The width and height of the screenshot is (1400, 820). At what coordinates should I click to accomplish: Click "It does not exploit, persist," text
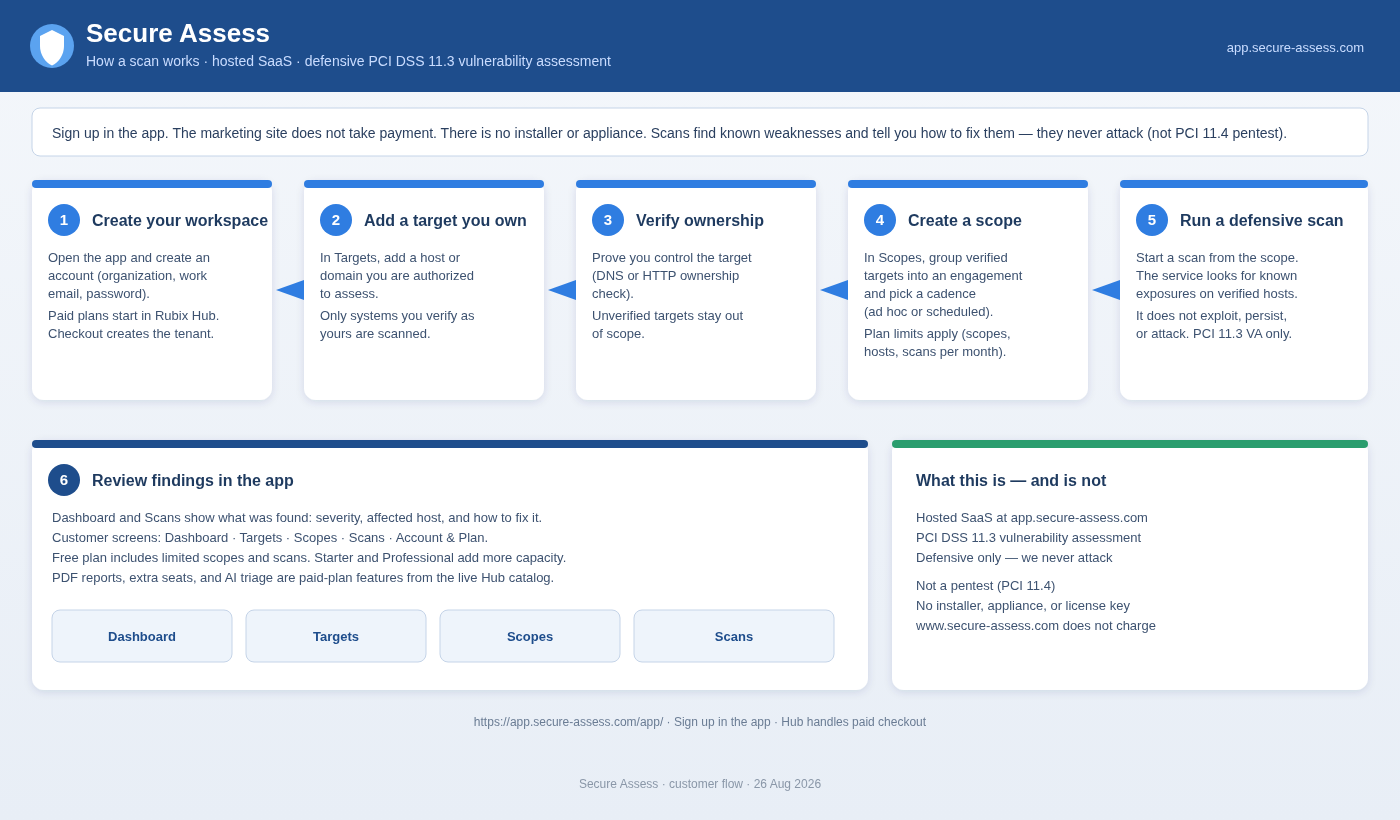click(1211, 316)
